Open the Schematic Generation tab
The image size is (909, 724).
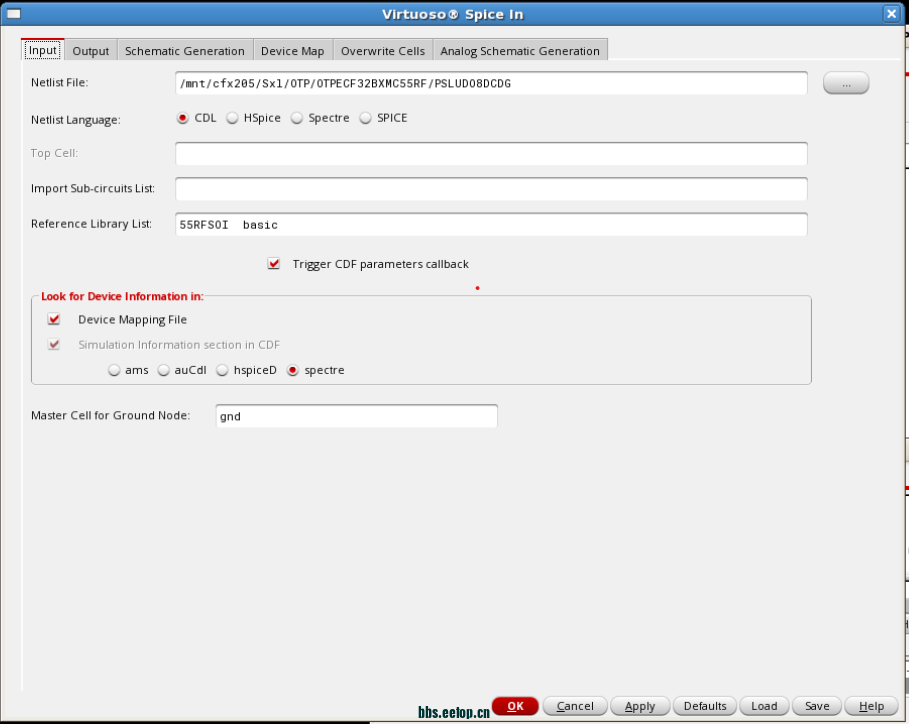tap(185, 51)
